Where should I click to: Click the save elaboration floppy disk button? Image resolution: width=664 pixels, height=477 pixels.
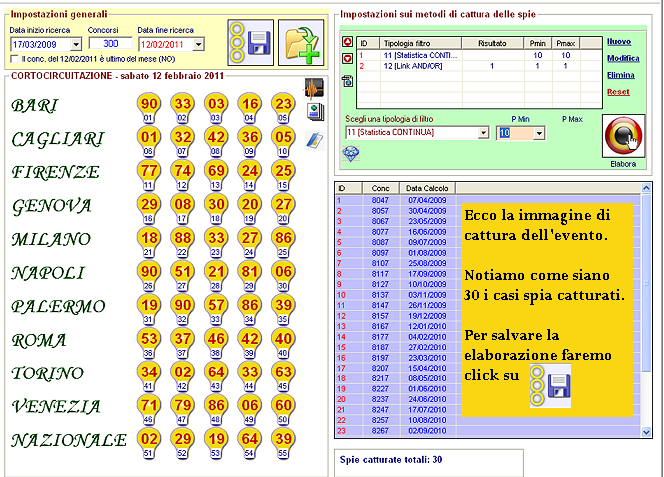pyautogui.click(x=251, y=42)
